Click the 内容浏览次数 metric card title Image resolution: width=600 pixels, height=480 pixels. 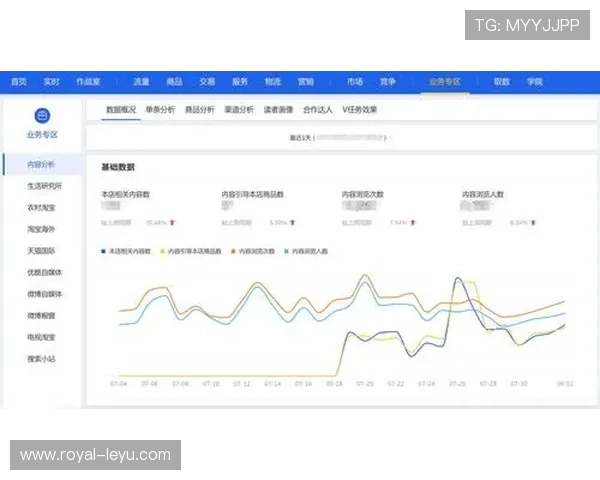(363, 194)
